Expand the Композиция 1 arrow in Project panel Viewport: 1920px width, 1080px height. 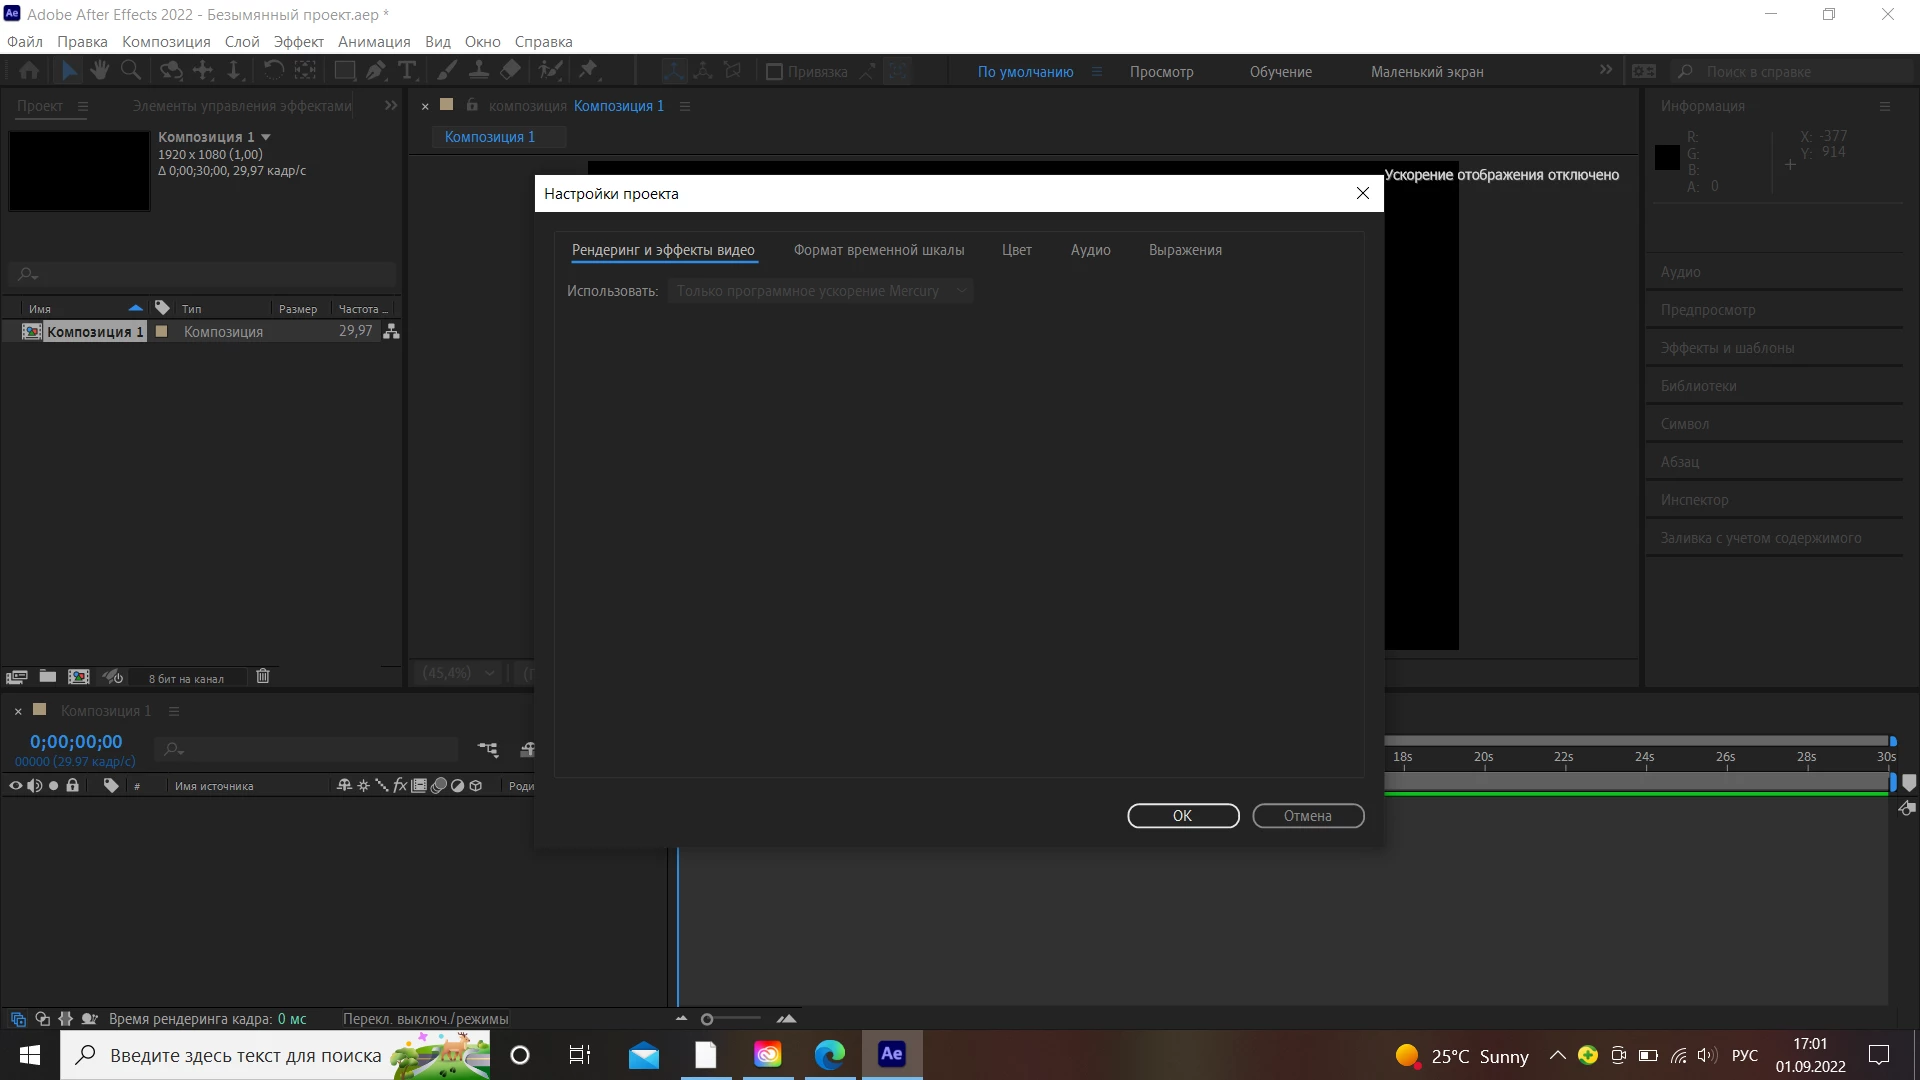pos(266,137)
